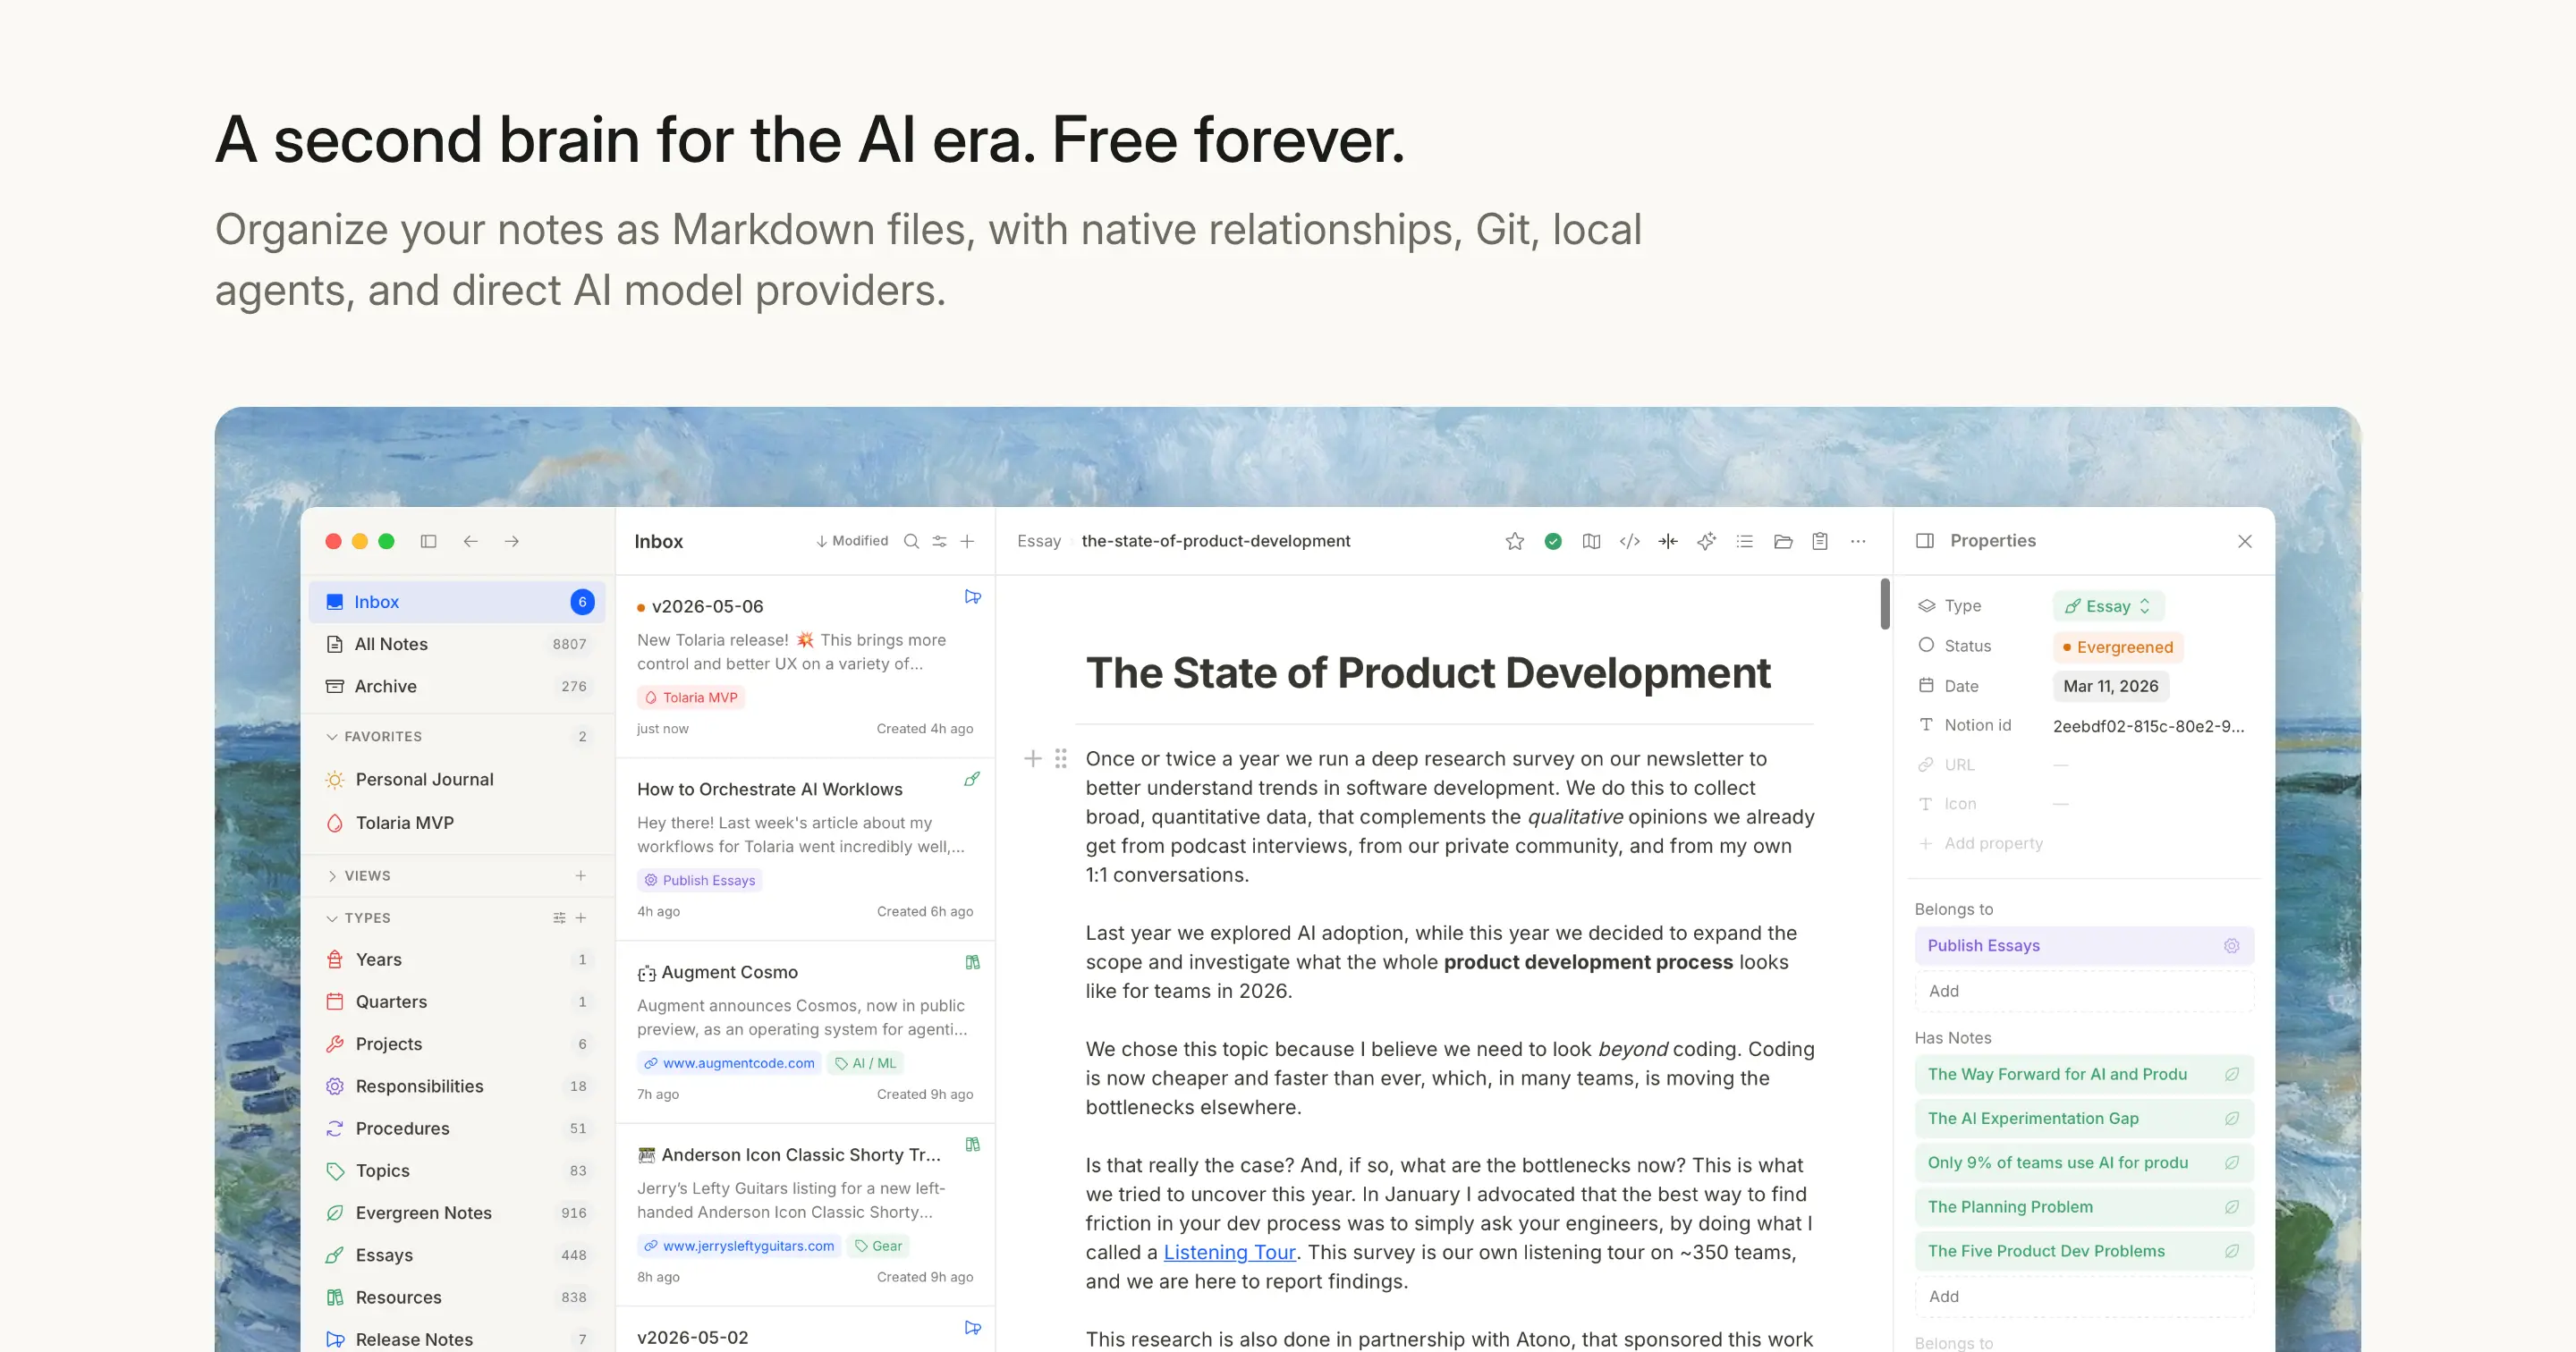Add a block with the plus handle
The height and width of the screenshot is (1352, 2576).
(x=1033, y=759)
